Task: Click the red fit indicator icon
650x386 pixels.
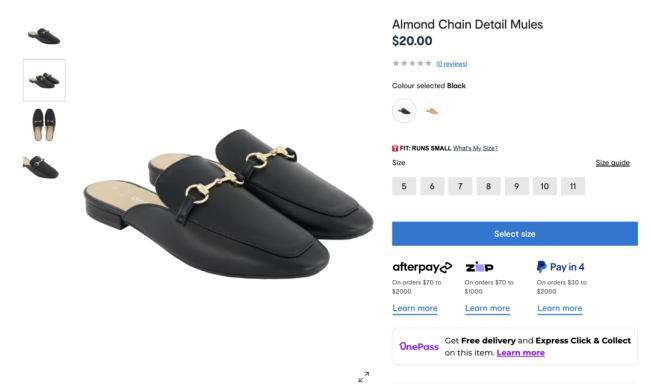Action: coord(395,148)
